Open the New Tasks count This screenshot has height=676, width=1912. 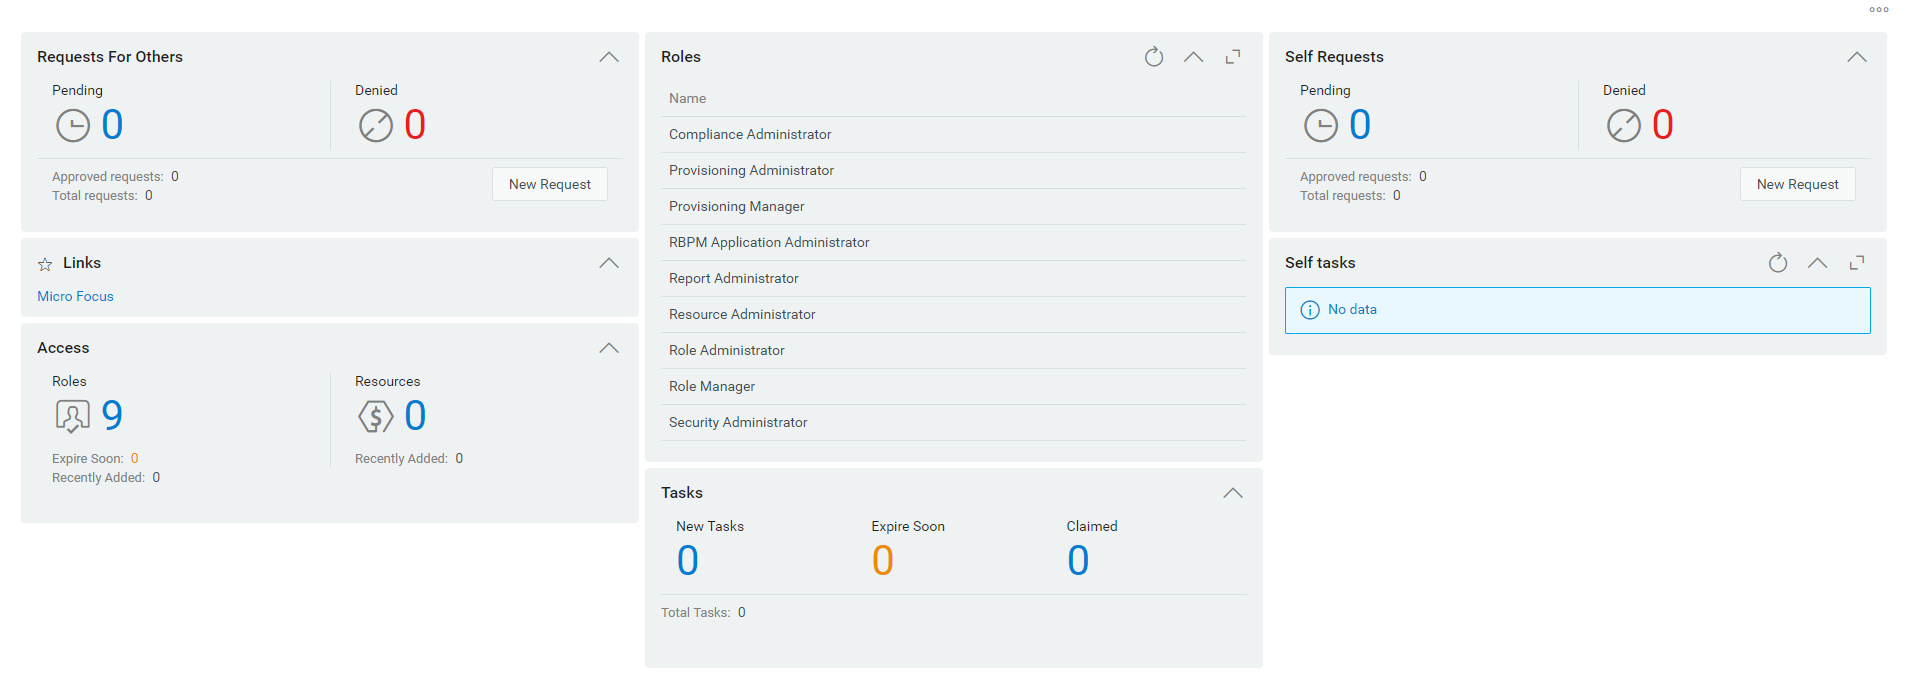(687, 561)
